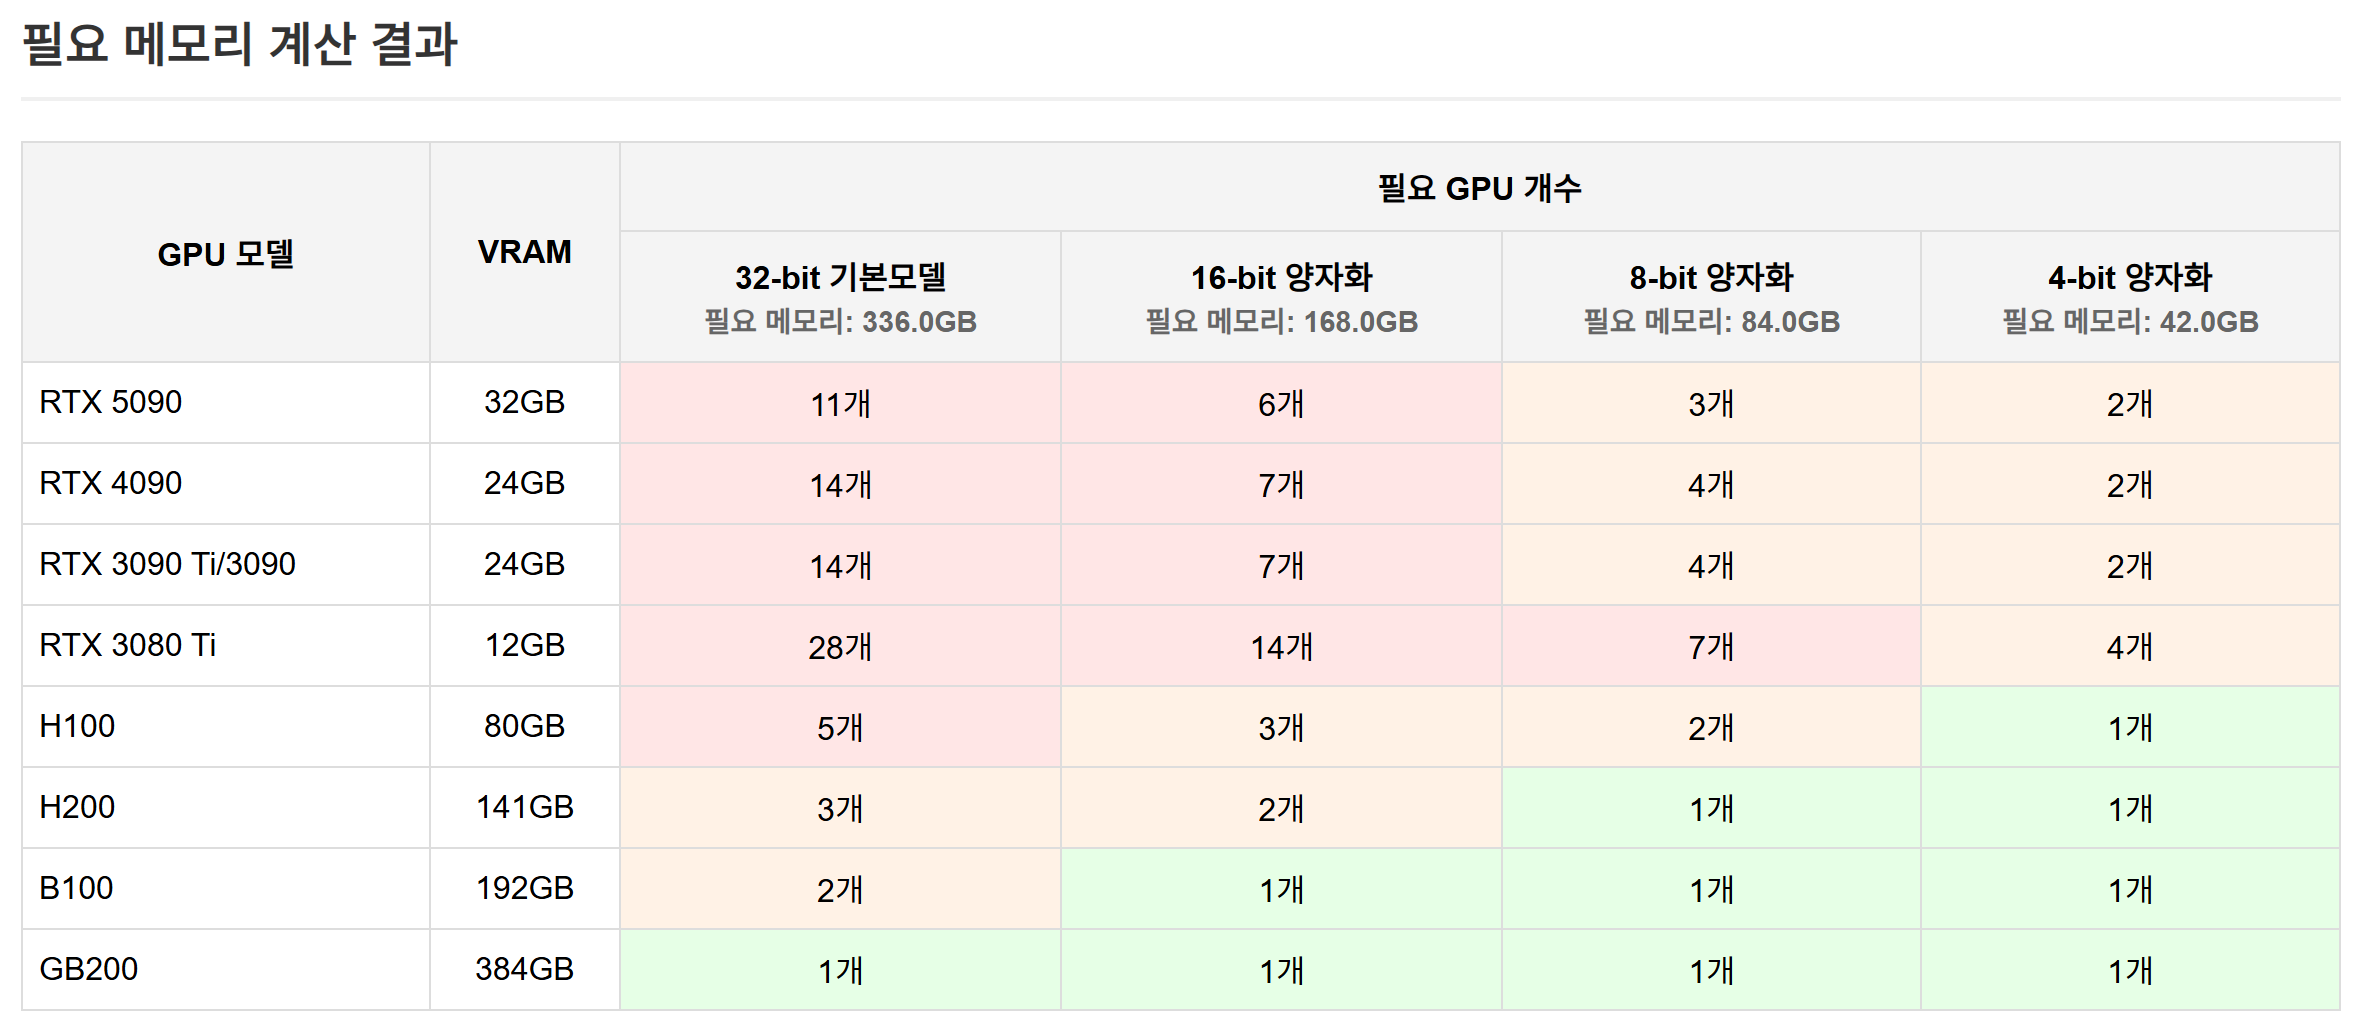Click the '80GB' VRAM cell
Image resolution: width=2360 pixels, height=1032 pixels.
[x=525, y=727]
